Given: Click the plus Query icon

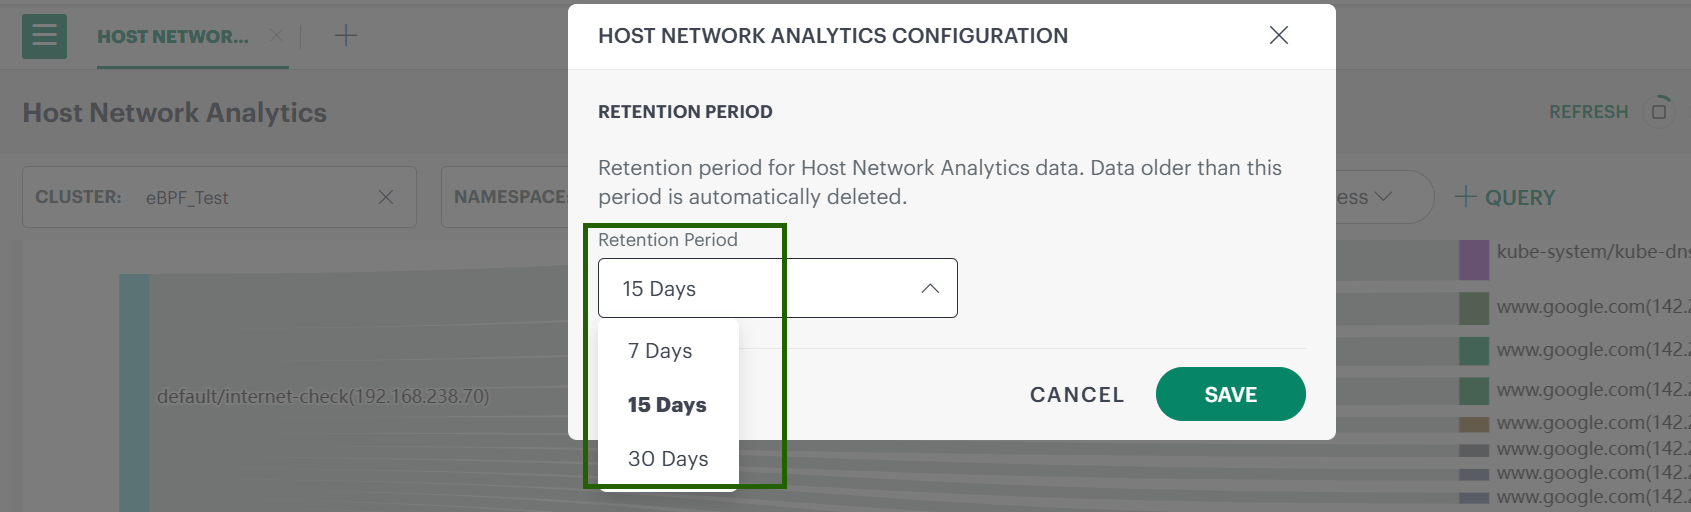Looking at the screenshot, I should (1465, 197).
